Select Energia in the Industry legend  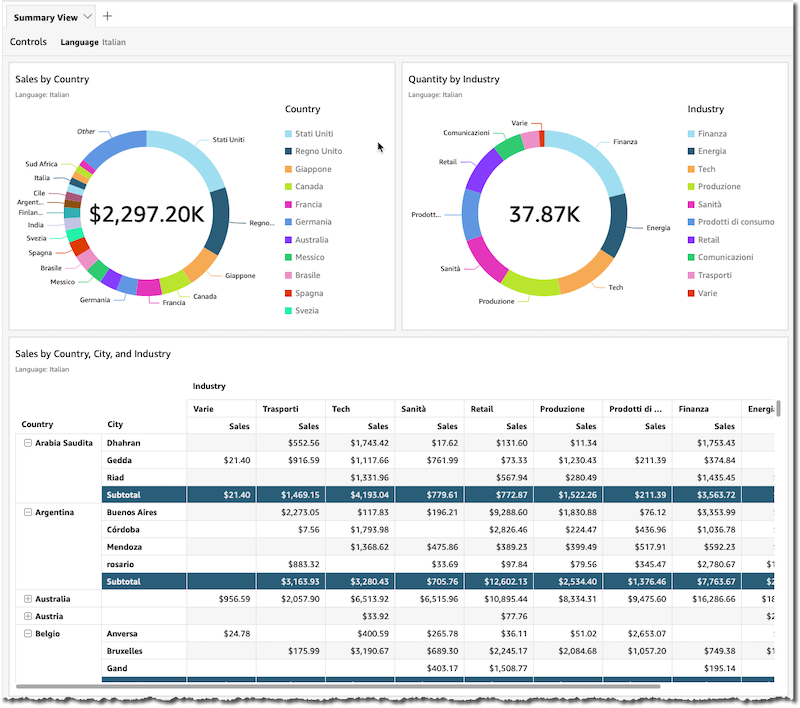pos(712,151)
